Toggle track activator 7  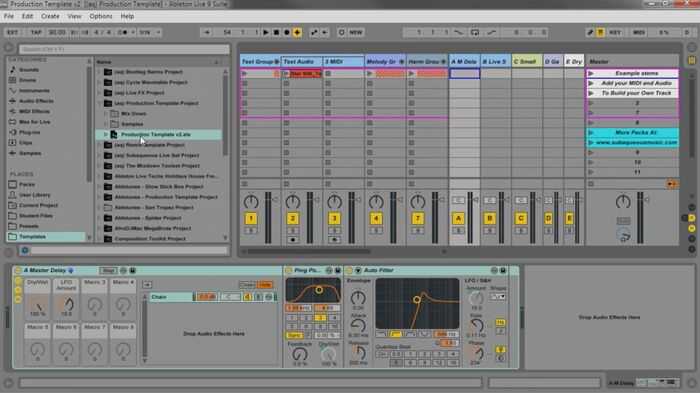(417, 218)
